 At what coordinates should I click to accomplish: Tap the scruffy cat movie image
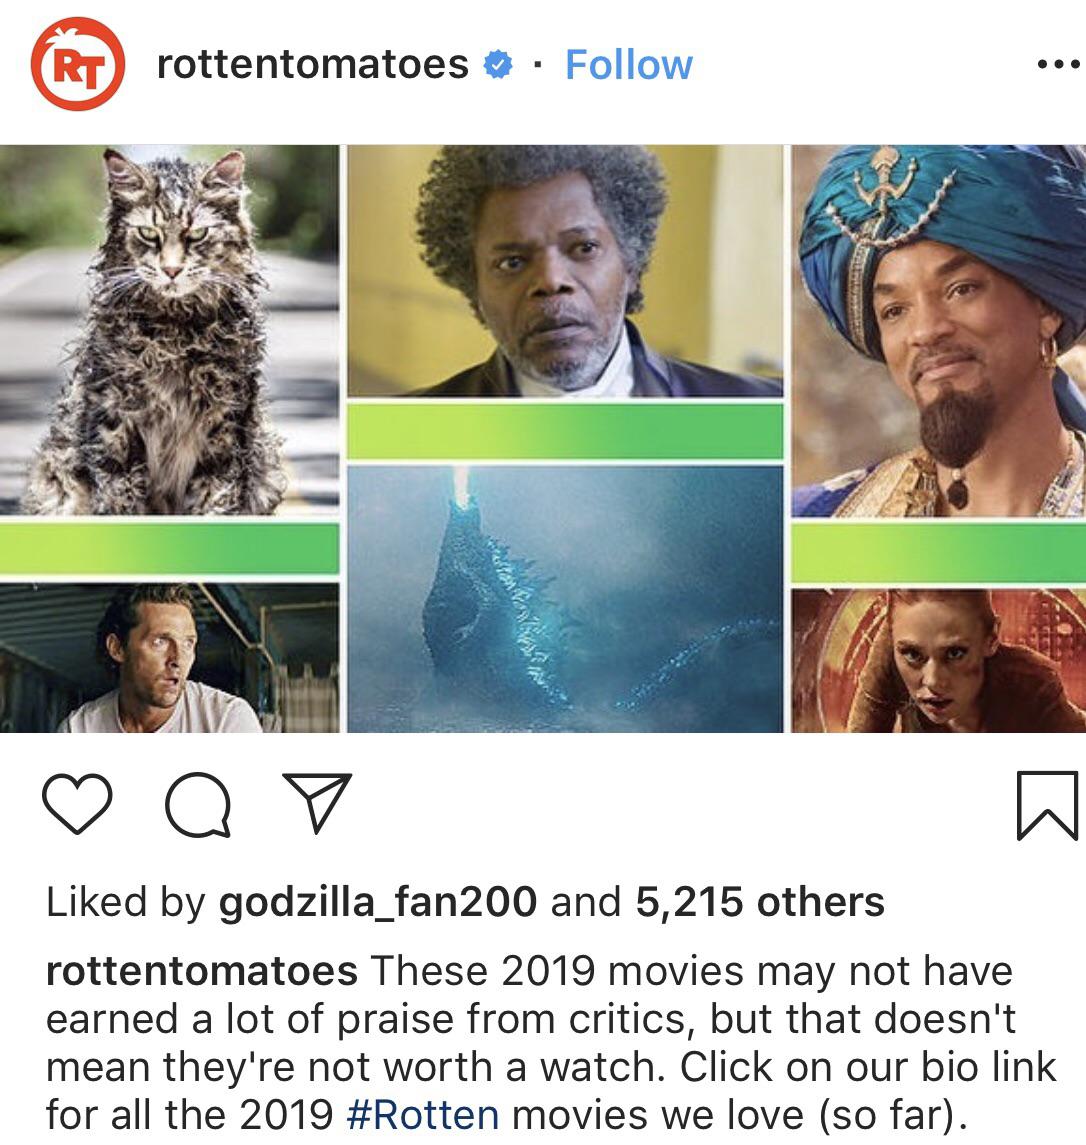point(169,330)
